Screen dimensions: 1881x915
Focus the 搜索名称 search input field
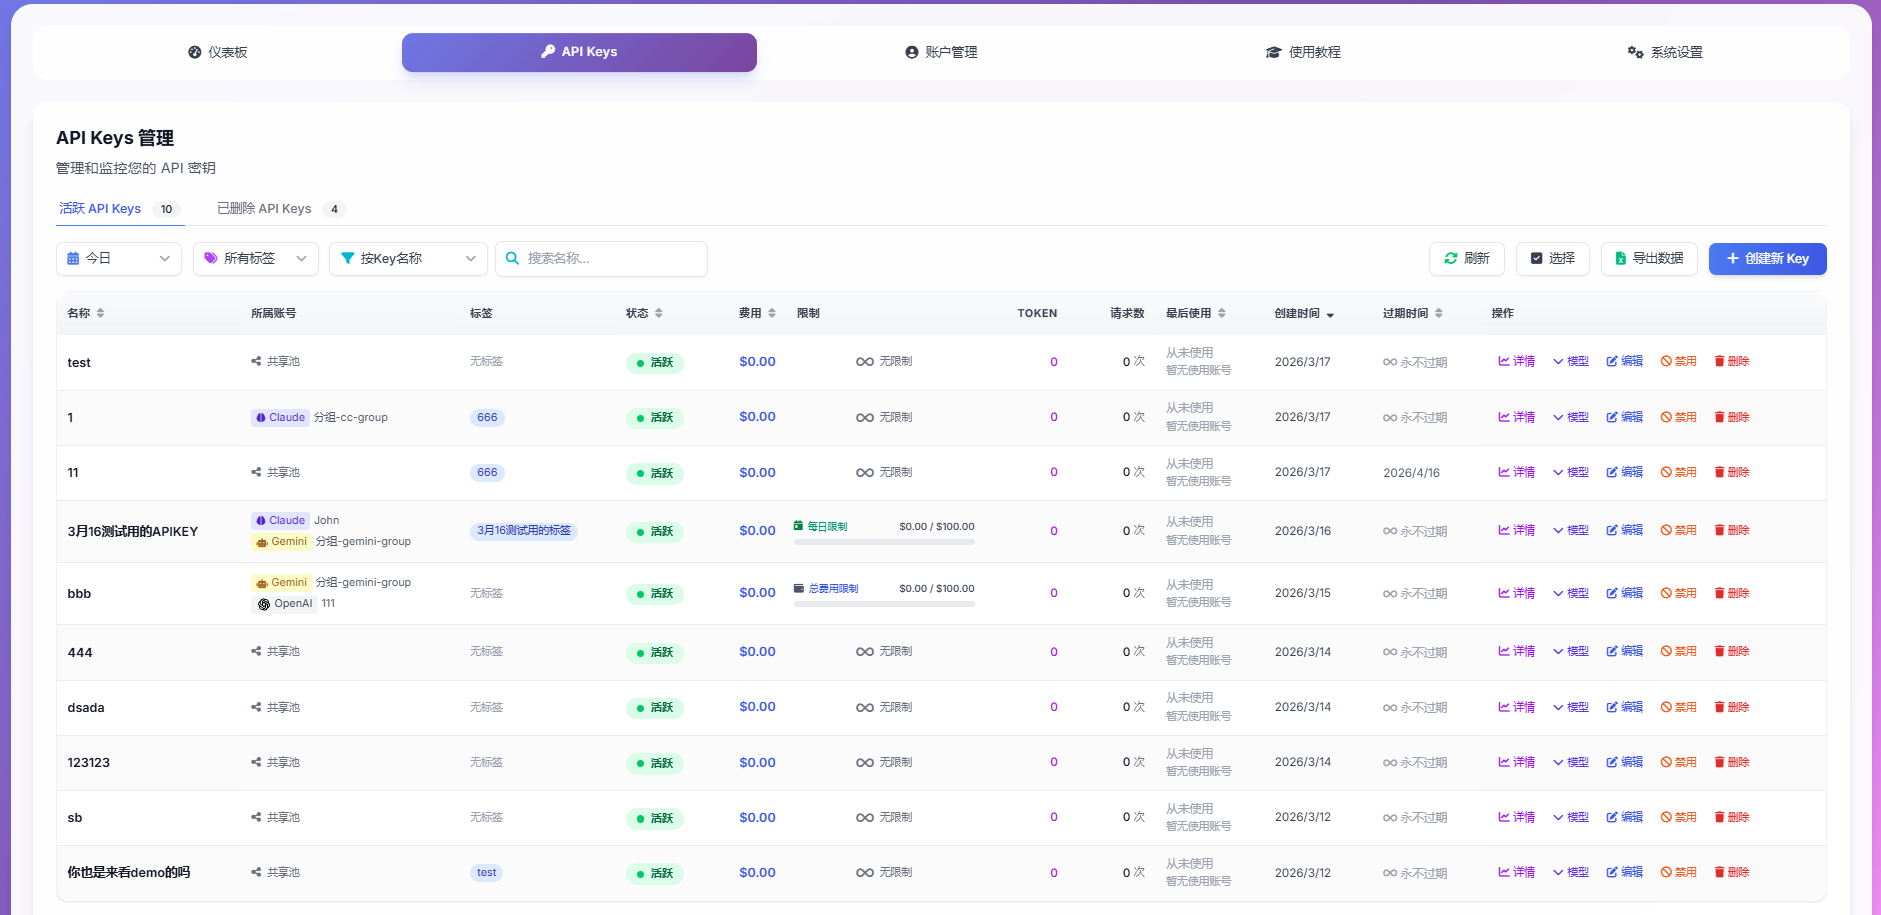(x=612, y=259)
